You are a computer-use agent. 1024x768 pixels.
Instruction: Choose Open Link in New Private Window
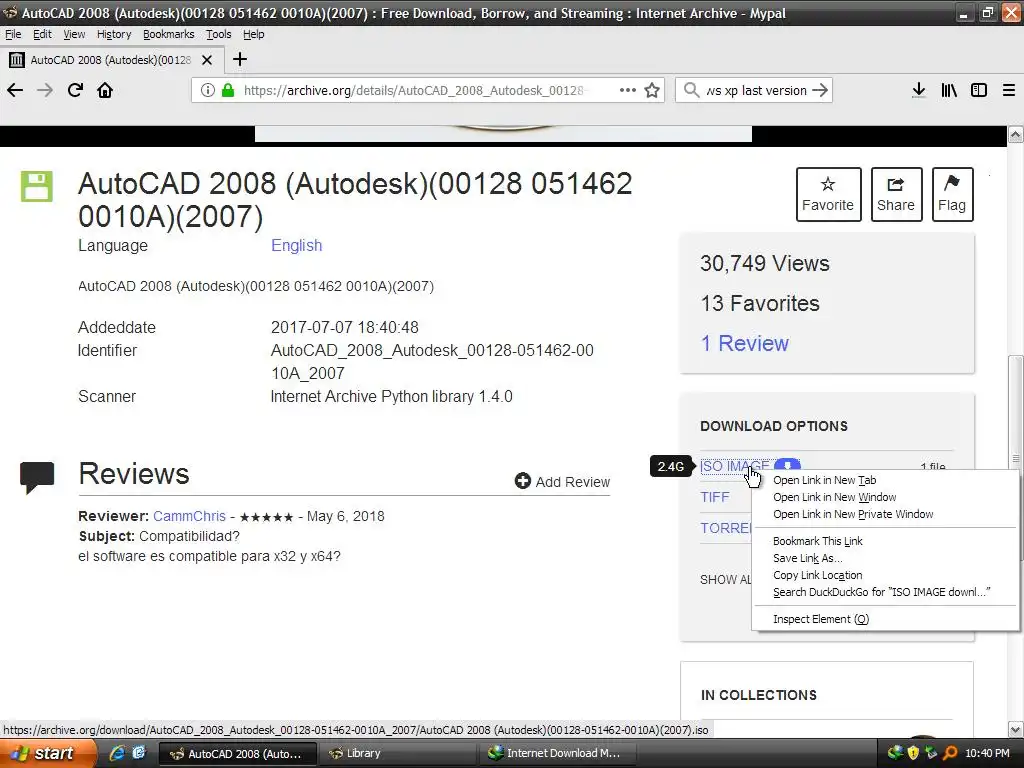[x=886, y=514]
